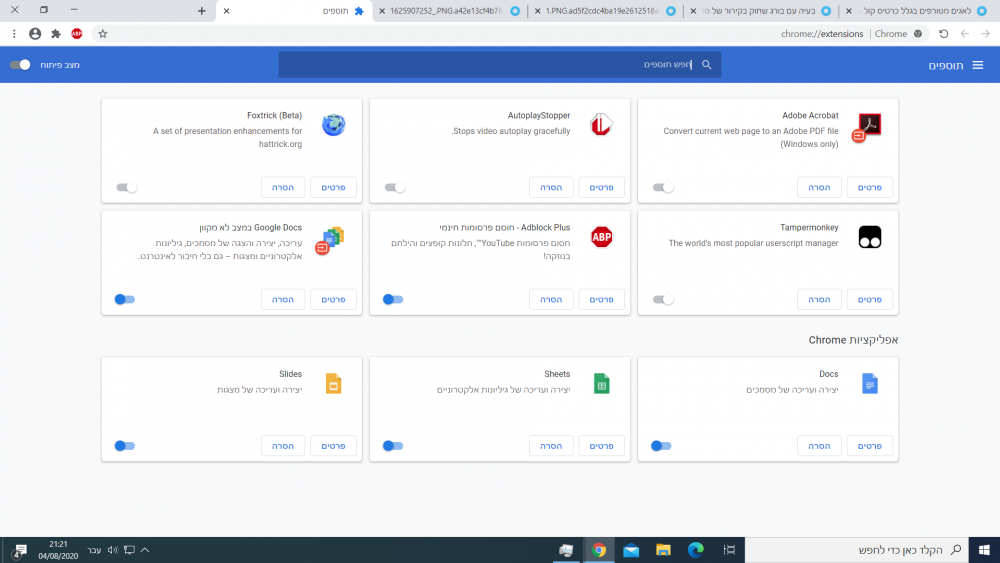The height and width of the screenshot is (563, 1000).
Task: Open a new tab with plus button
Action: (202, 11)
